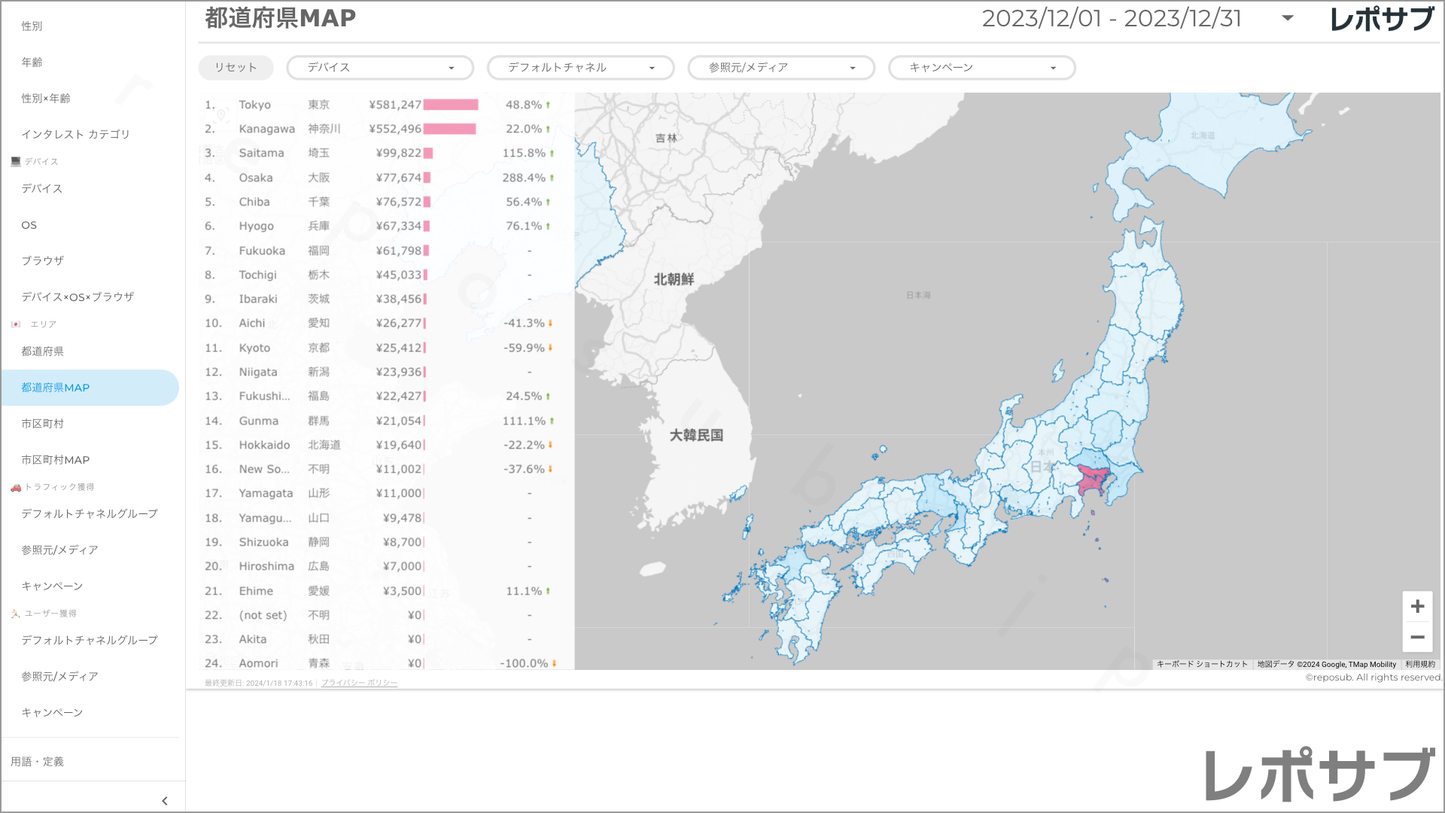The image size is (1445, 813).
Task: Open the date range picker dropdown
Action: pyautogui.click(x=1287, y=19)
